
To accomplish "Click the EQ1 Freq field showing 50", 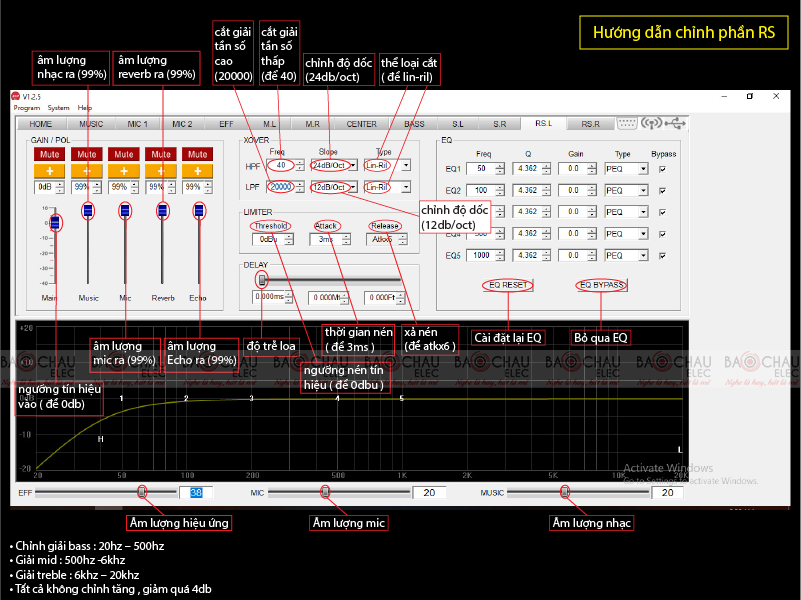I will pos(481,169).
